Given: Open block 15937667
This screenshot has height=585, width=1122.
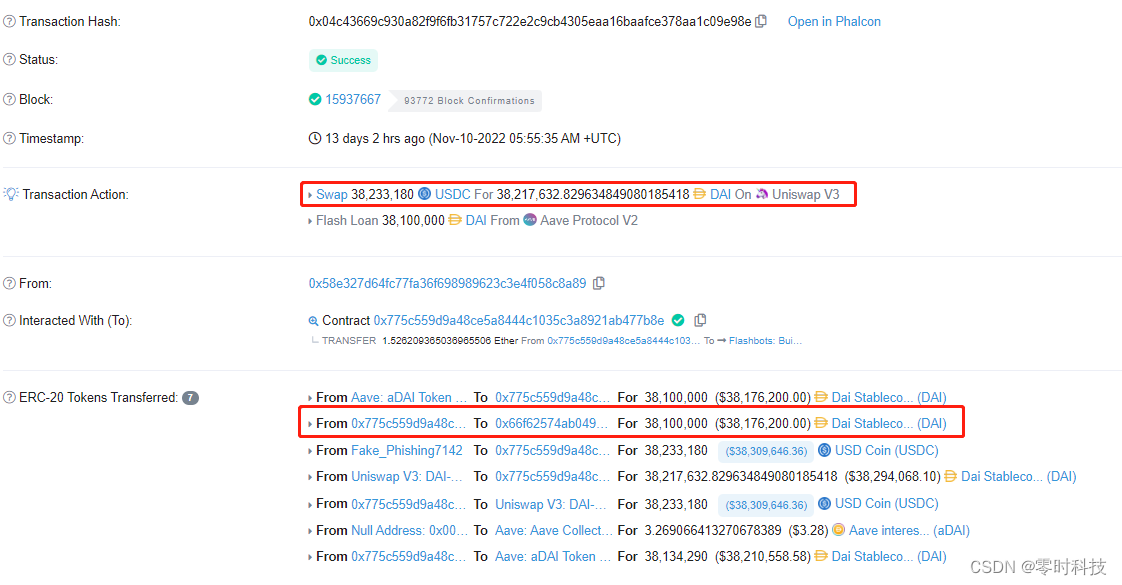Looking at the screenshot, I should tap(353, 99).
